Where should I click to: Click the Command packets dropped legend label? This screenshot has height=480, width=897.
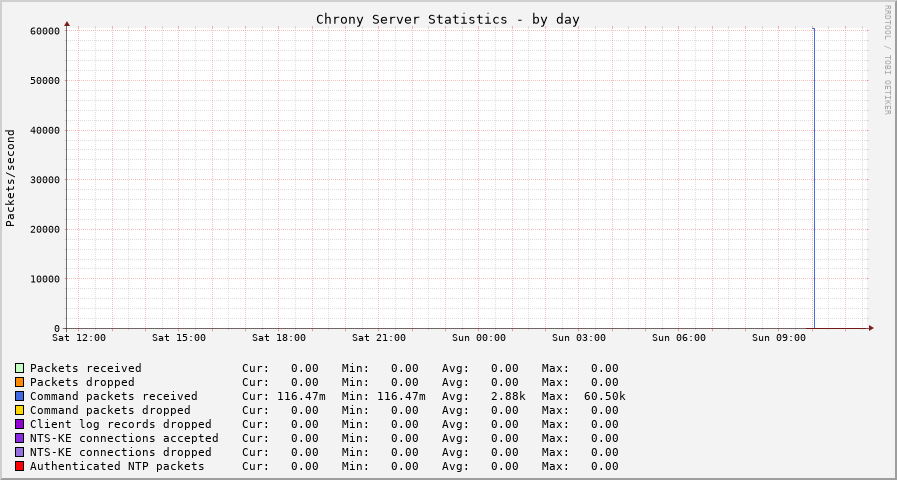point(110,410)
